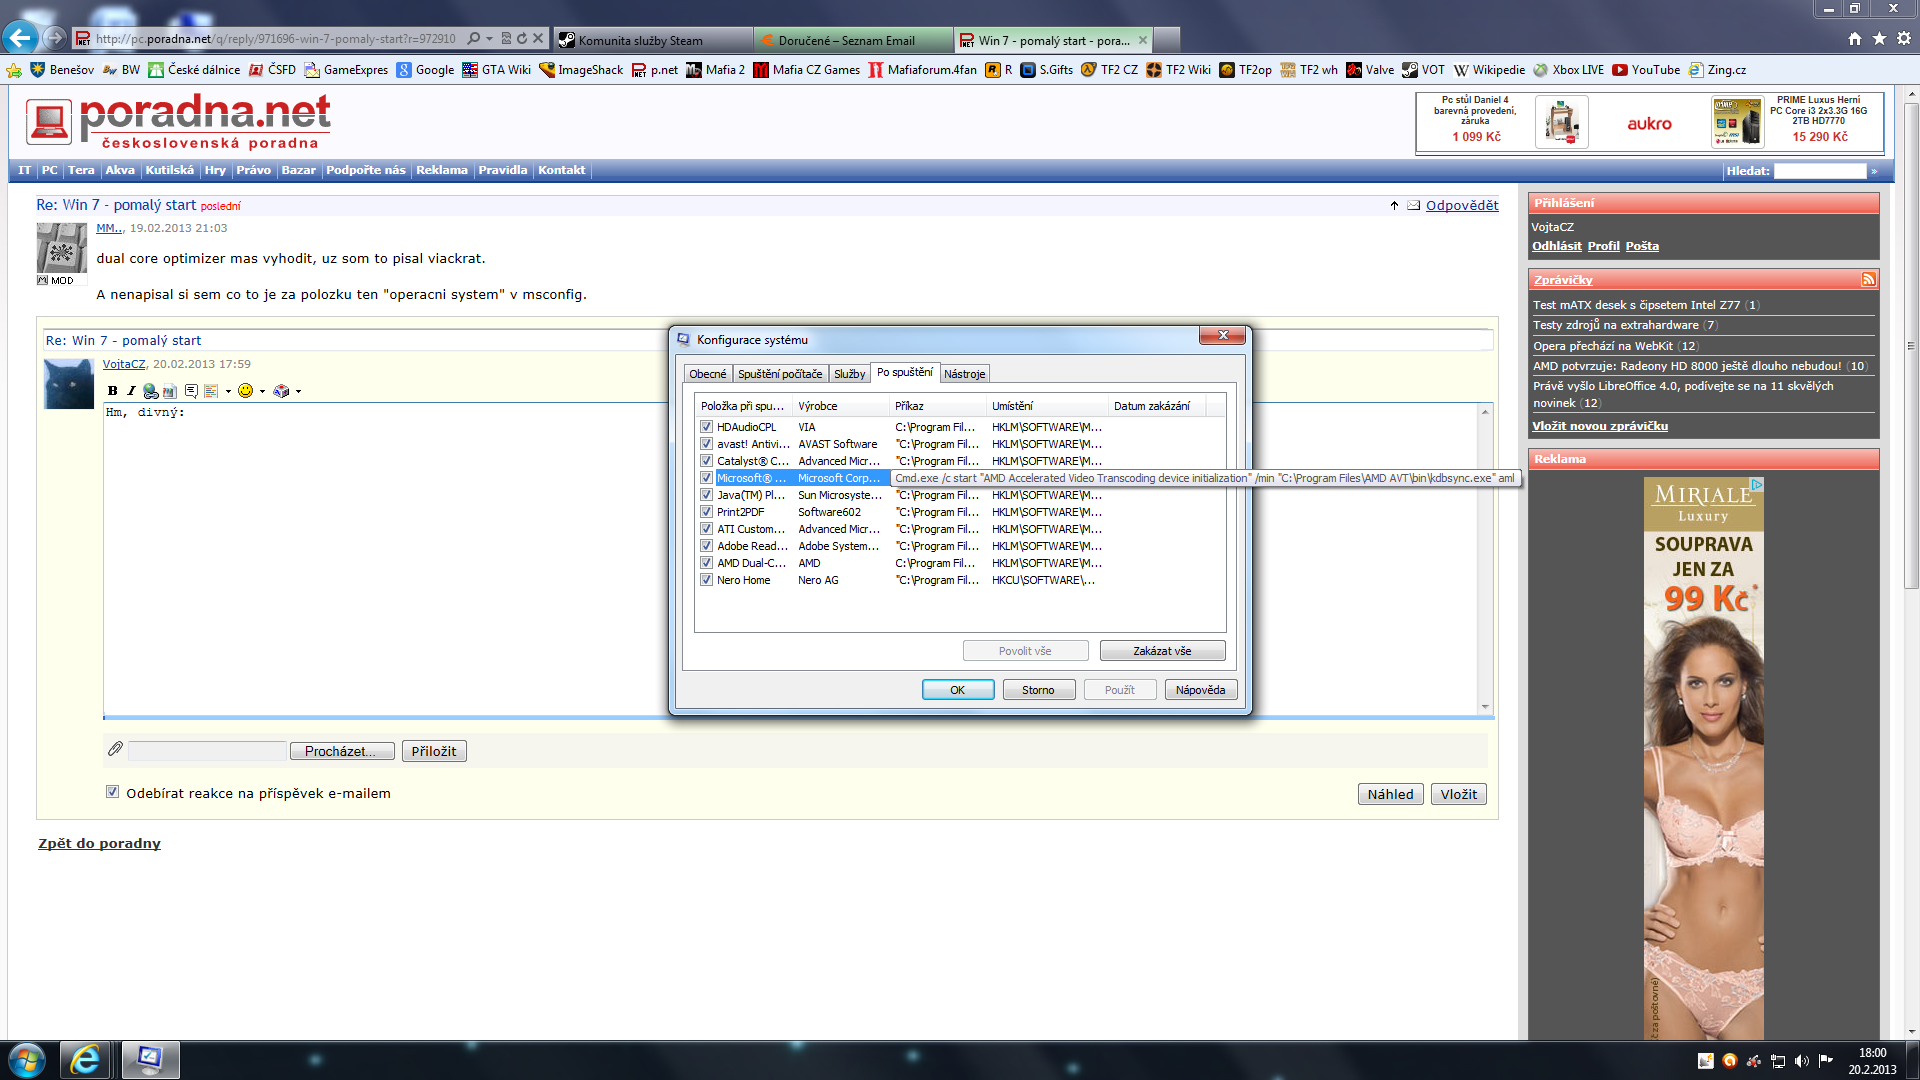Screen dimensions: 1920x1080
Task: Open the Komunita služby Steam browser tab
Action: click(x=642, y=40)
